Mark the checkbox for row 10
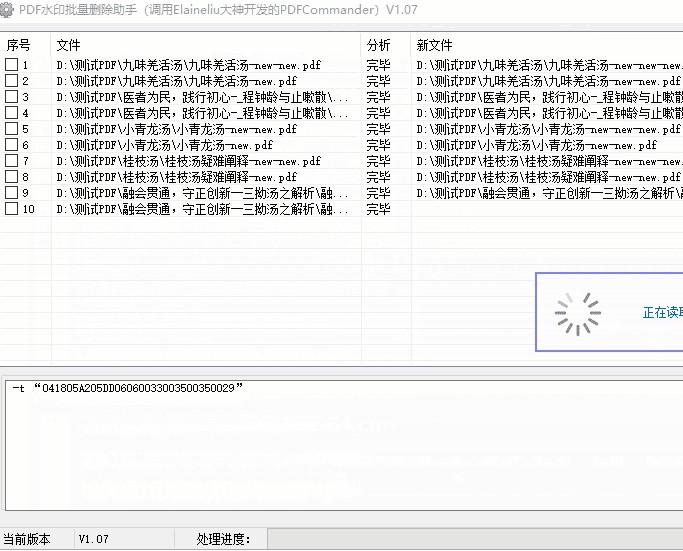The image size is (683, 551). pos(12,209)
